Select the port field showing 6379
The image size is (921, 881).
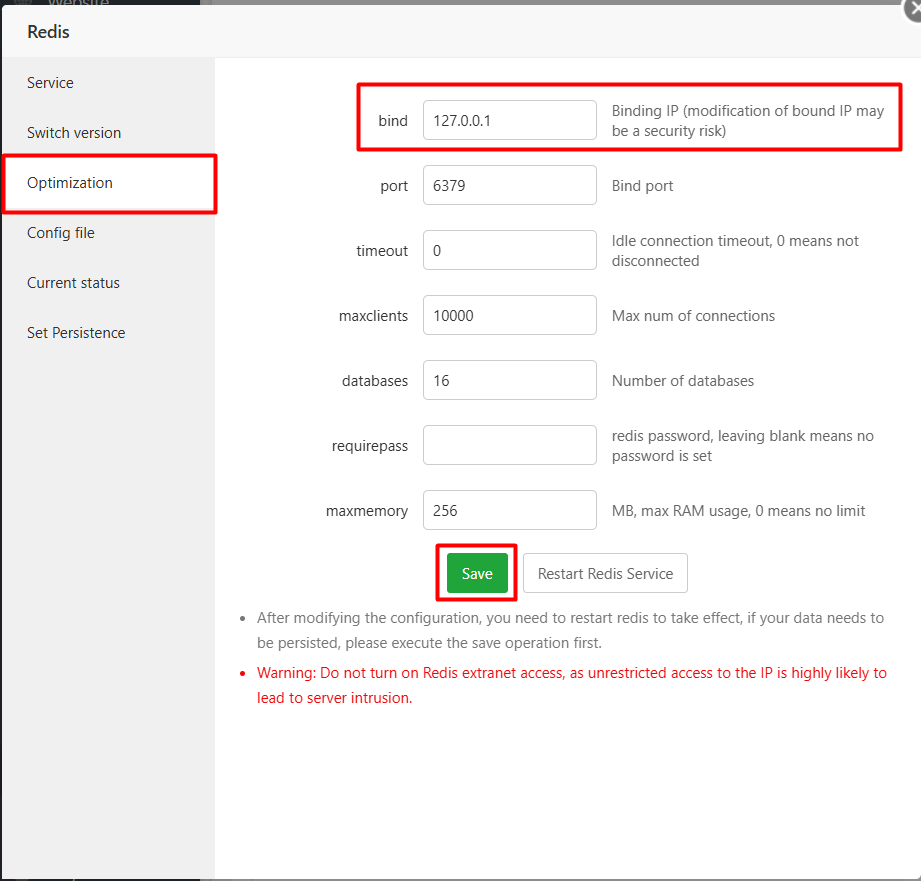click(x=509, y=185)
